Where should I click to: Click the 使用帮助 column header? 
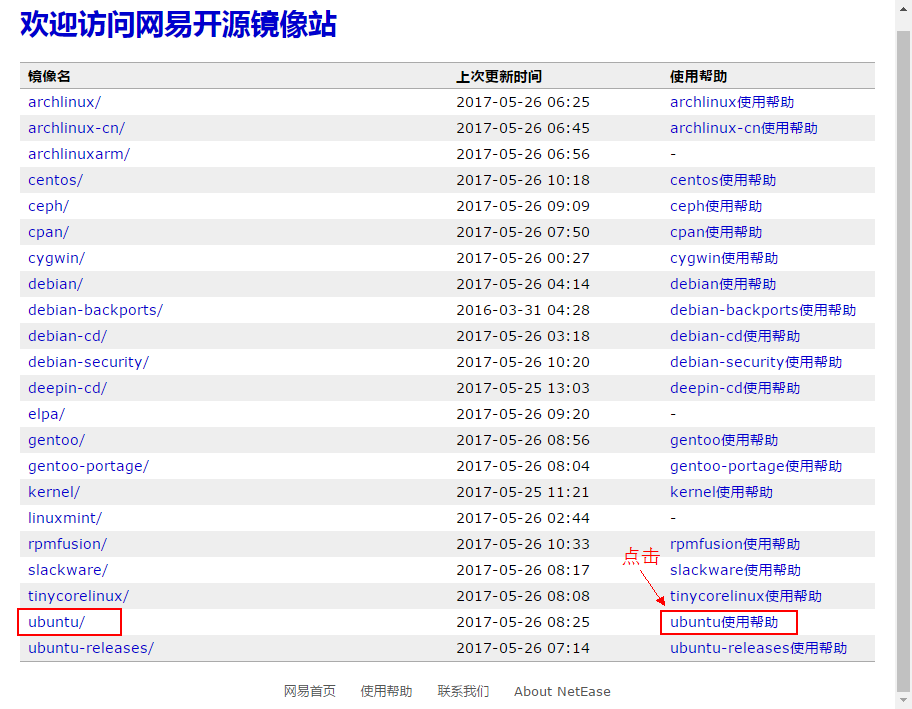[699, 76]
